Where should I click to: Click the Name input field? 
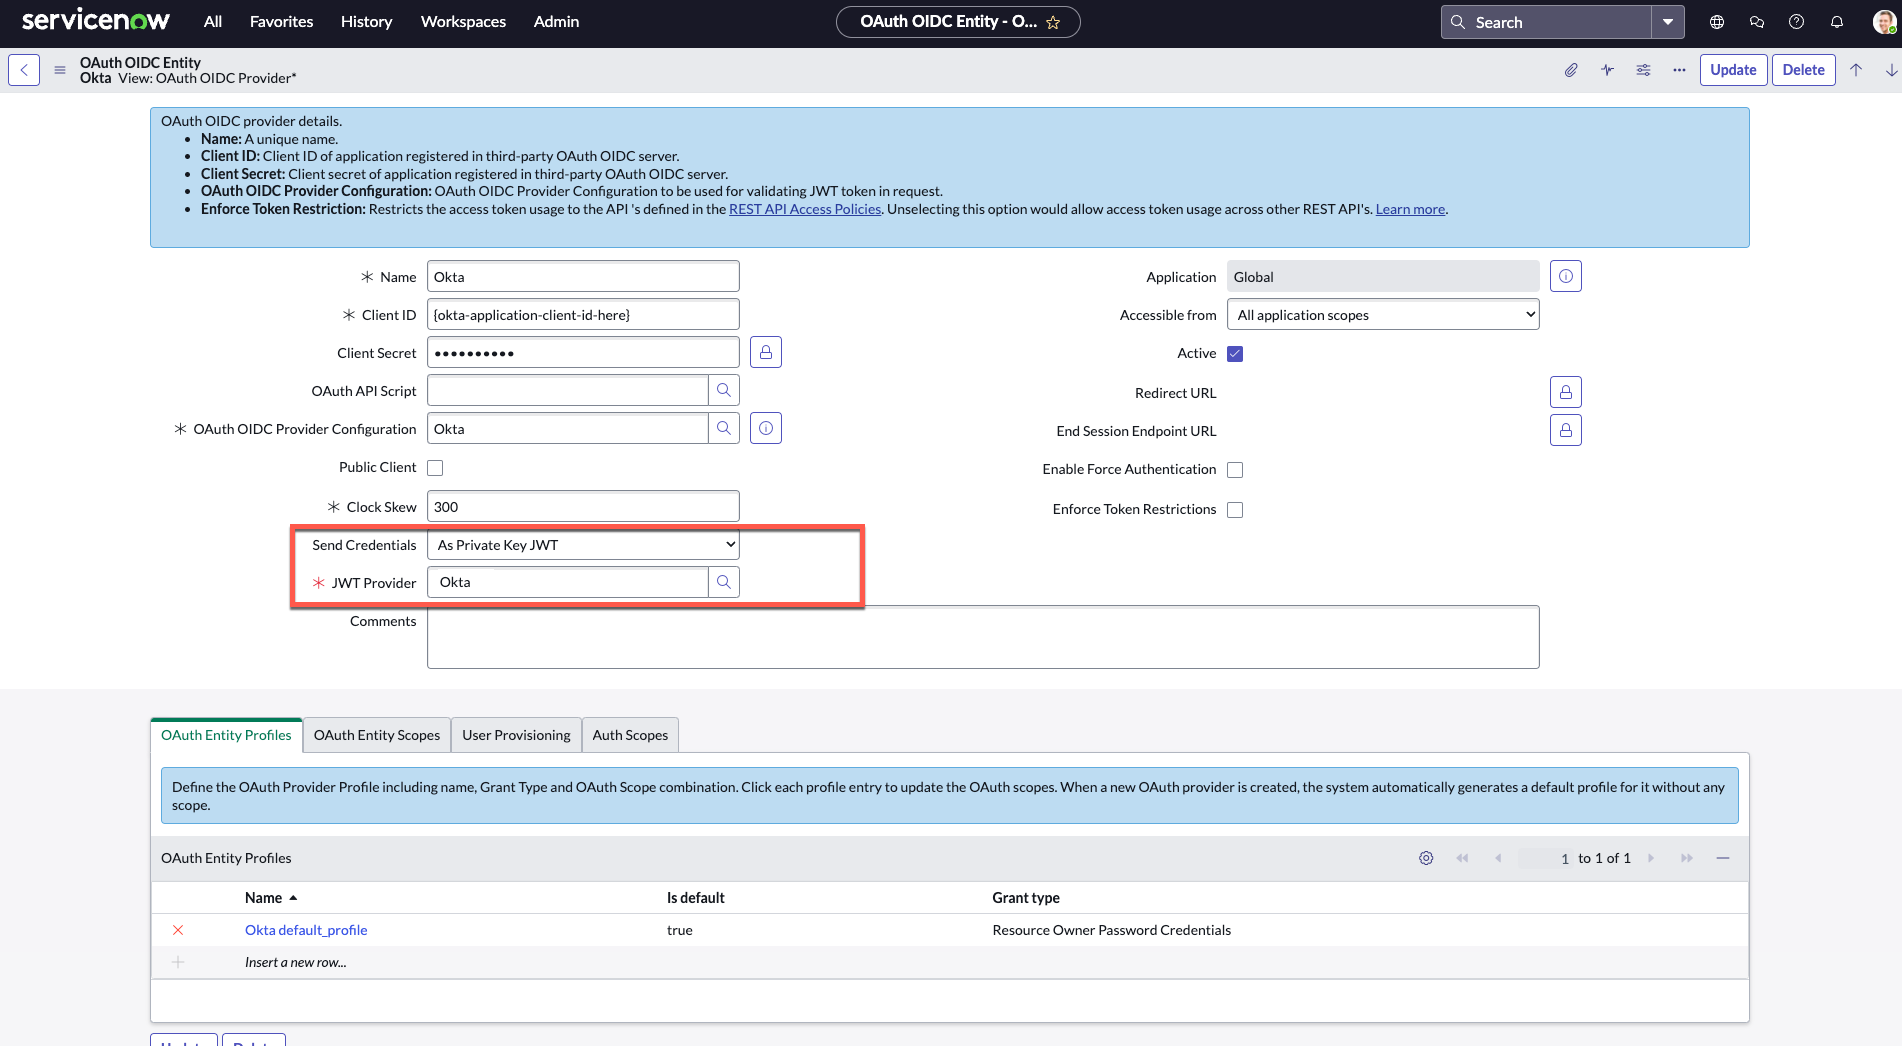point(583,277)
